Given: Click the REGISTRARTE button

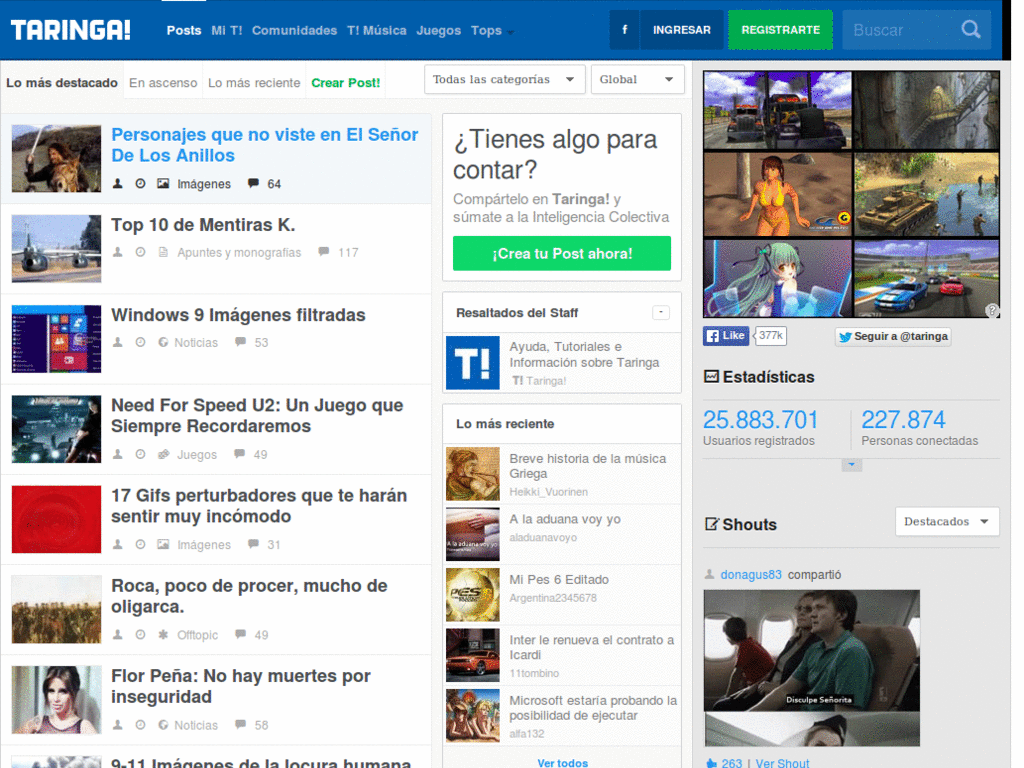Looking at the screenshot, I should [780, 29].
